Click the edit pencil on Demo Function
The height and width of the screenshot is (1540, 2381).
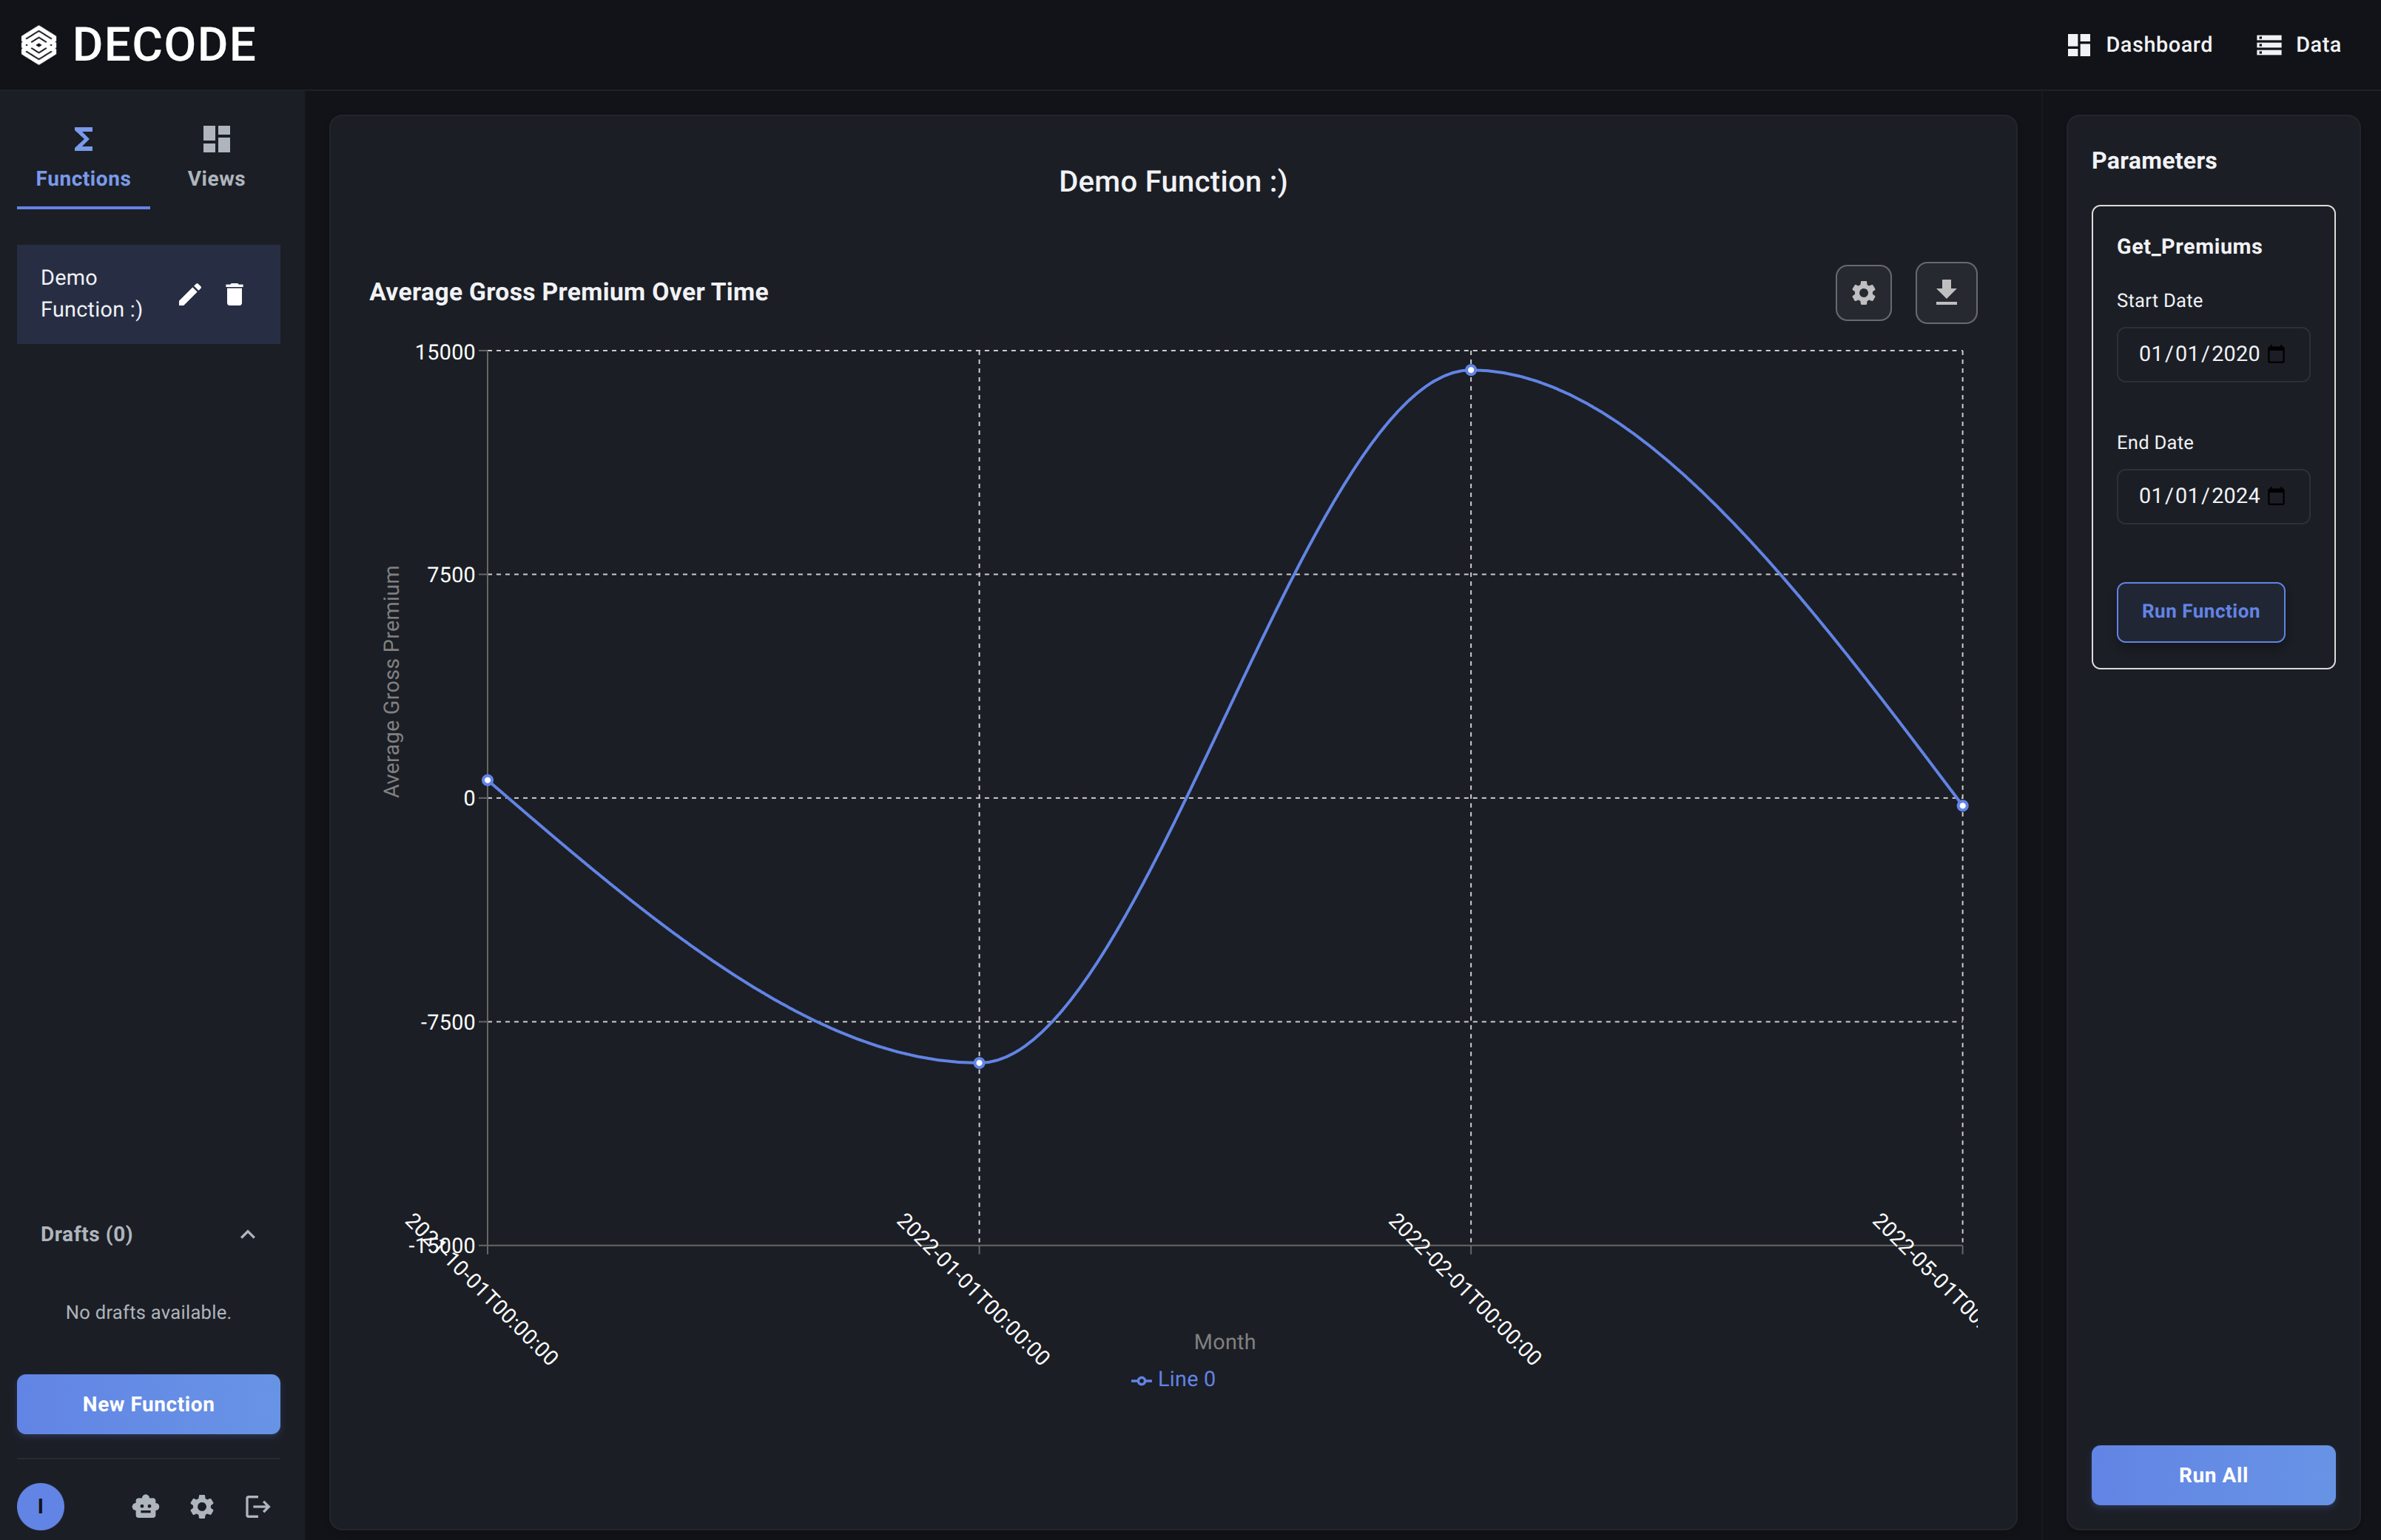[190, 294]
